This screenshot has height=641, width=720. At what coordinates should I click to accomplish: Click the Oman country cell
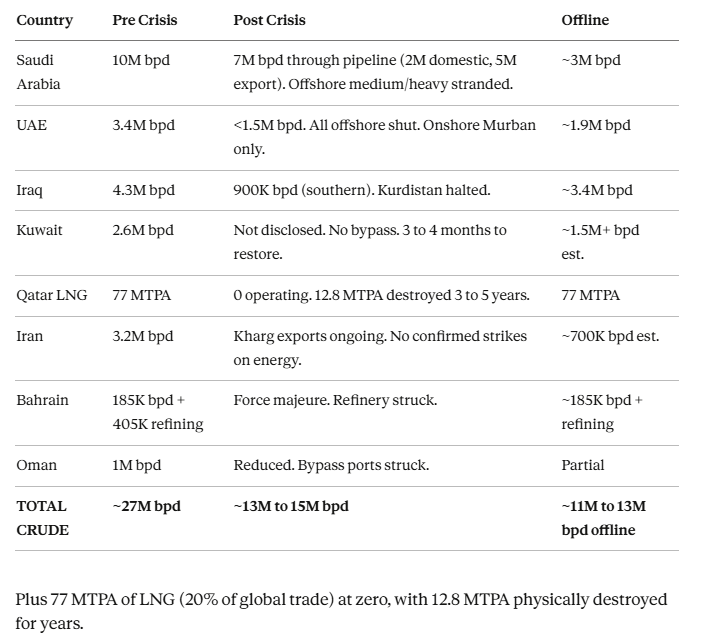34,465
